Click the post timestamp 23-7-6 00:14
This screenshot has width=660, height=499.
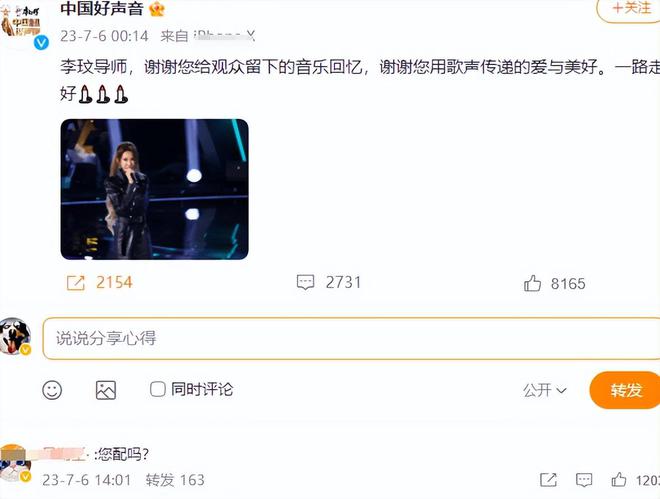pos(104,36)
